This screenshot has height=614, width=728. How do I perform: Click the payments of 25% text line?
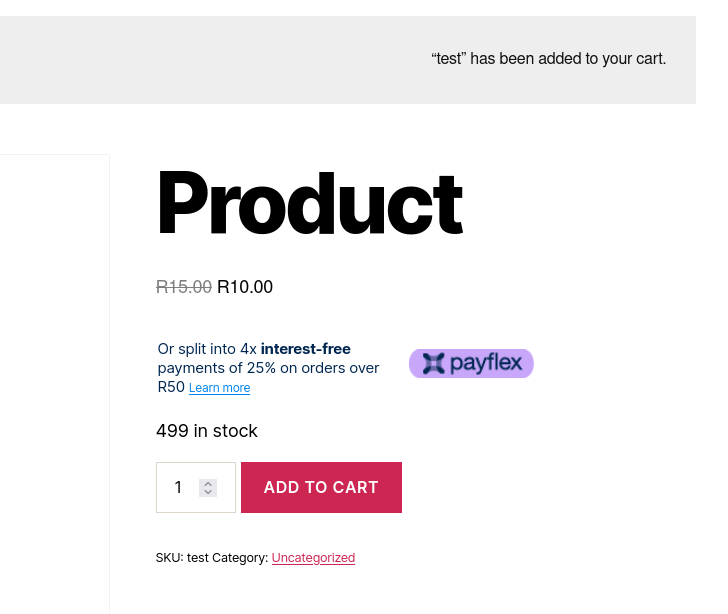tap(268, 368)
